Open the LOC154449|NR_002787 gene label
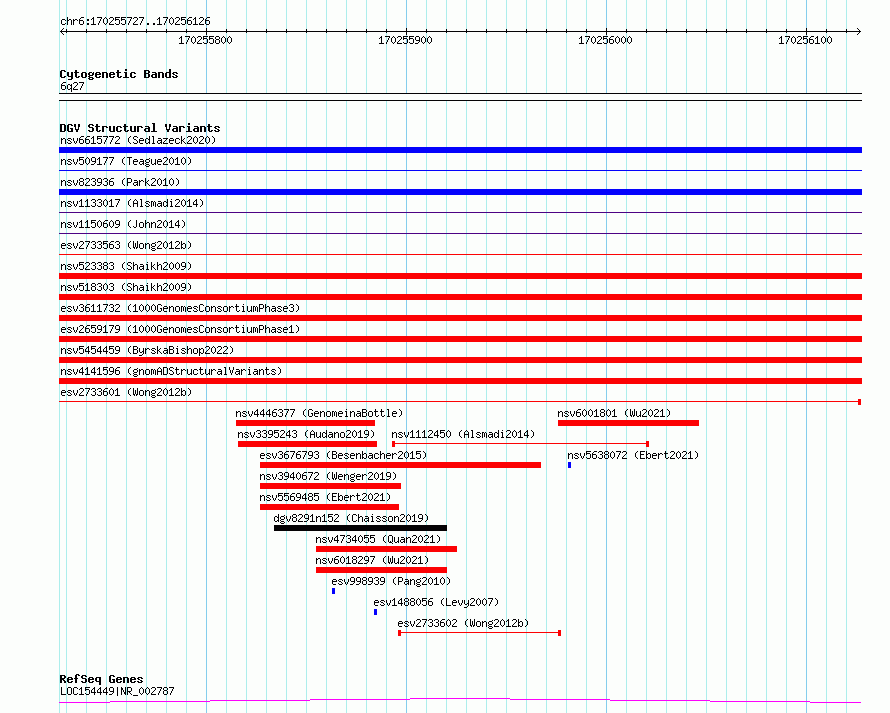890x713 pixels. (x=117, y=691)
